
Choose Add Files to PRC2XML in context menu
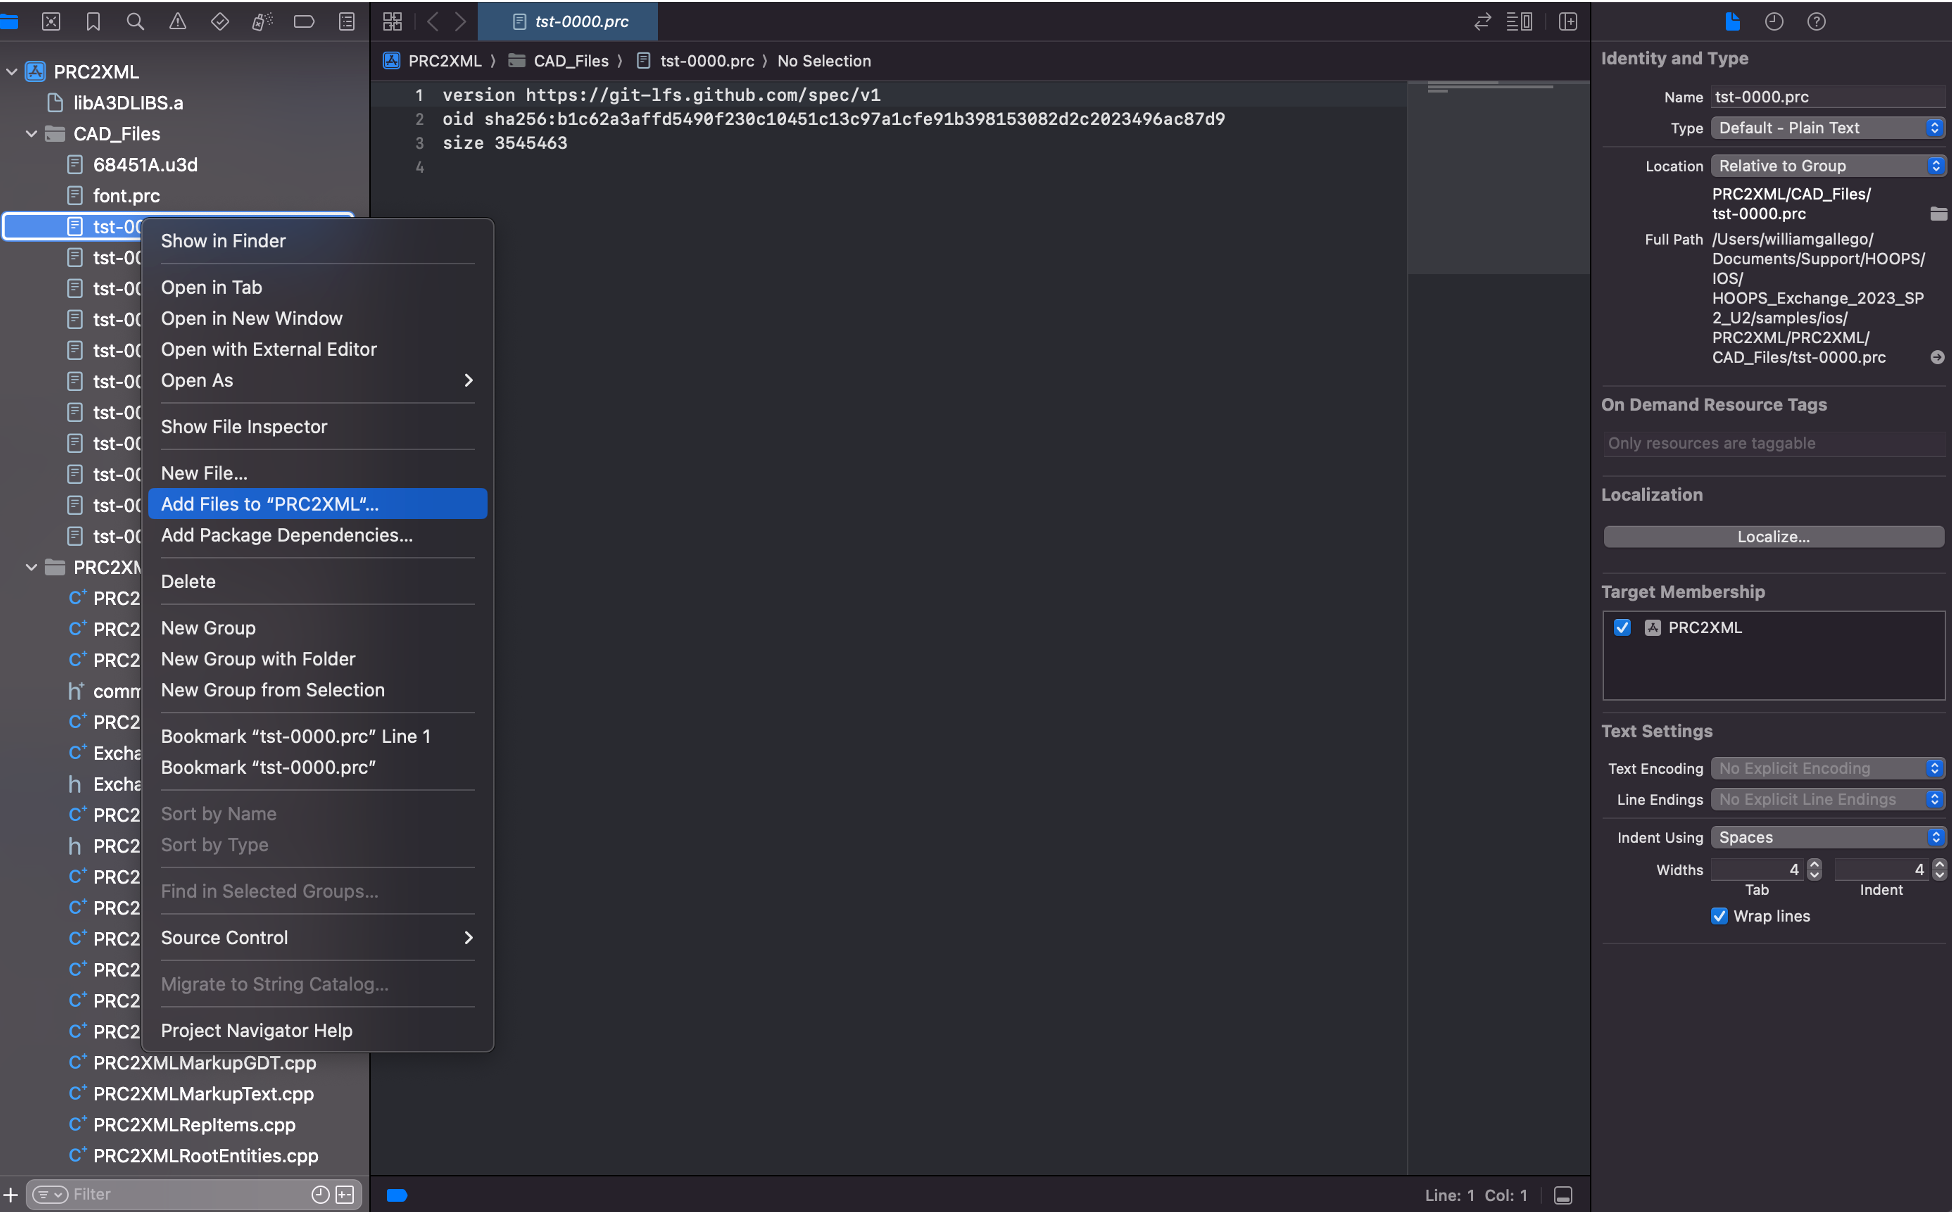click(x=270, y=503)
